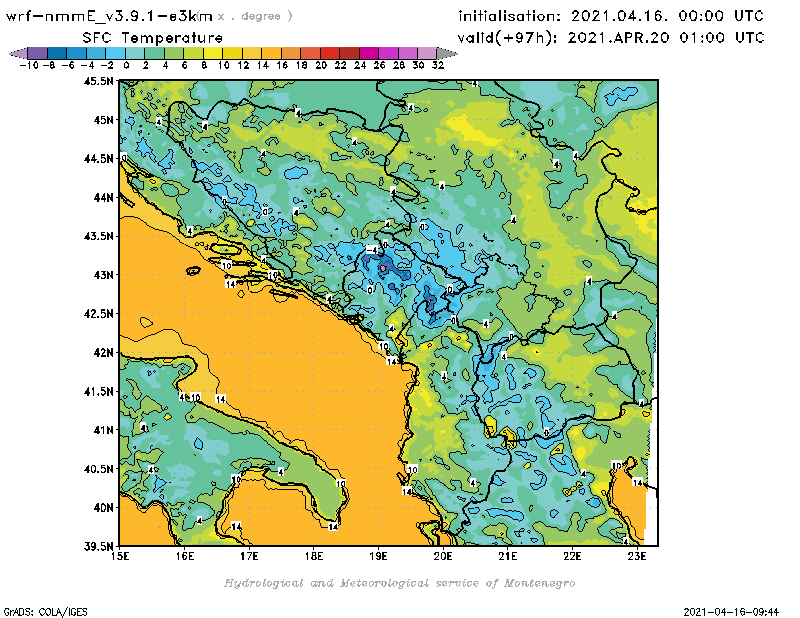Click the 42N latitude label
The height and width of the screenshot is (618, 800).
click(x=103, y=352)
